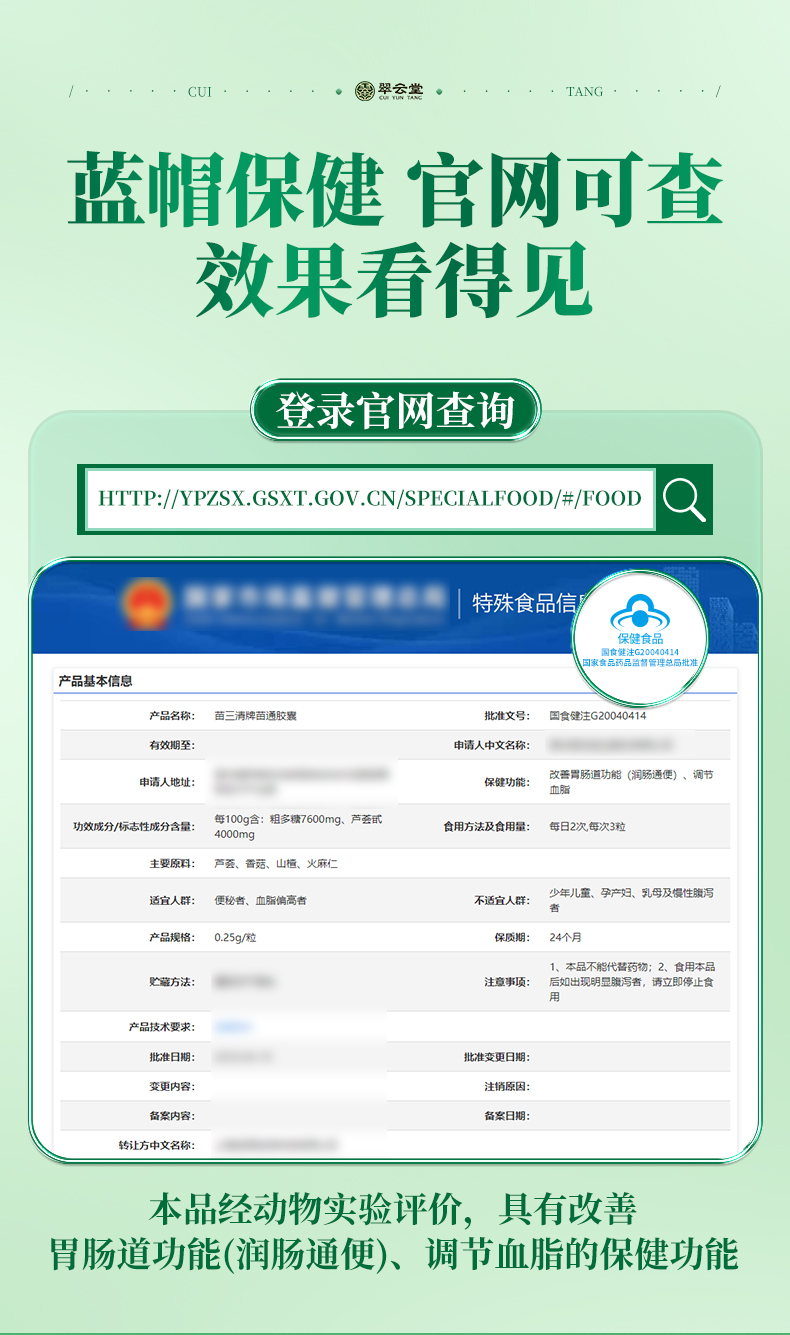Click the 产品名称 label
Viewport: 790px width, 1335px height.
pos(172,716)
